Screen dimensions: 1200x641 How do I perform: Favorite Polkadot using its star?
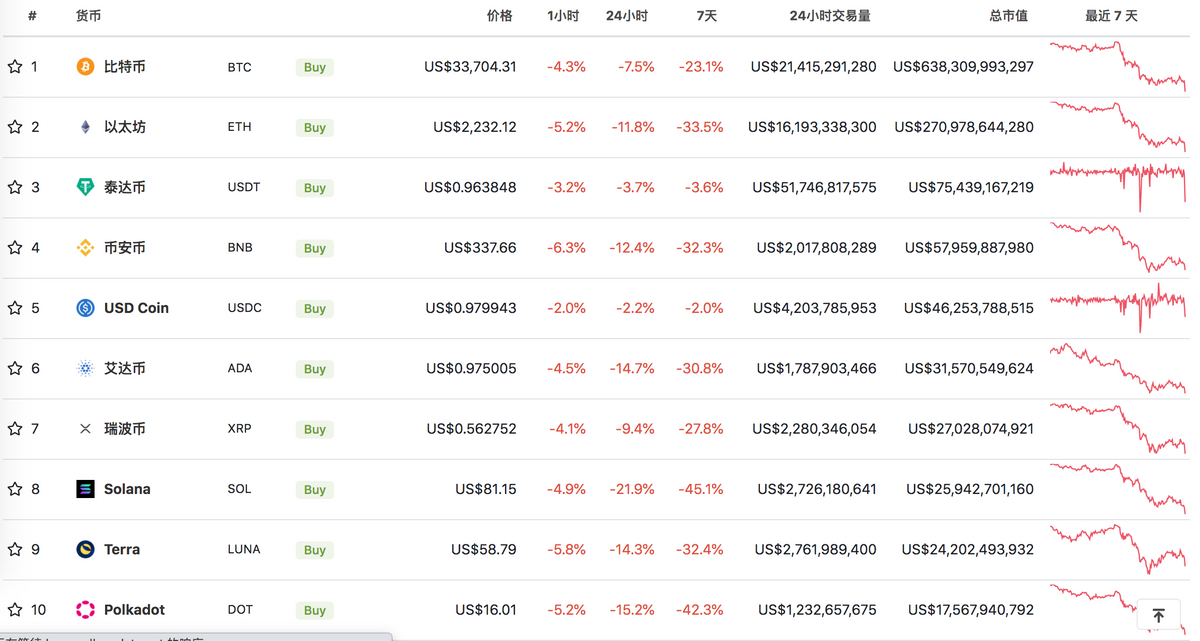15,609
